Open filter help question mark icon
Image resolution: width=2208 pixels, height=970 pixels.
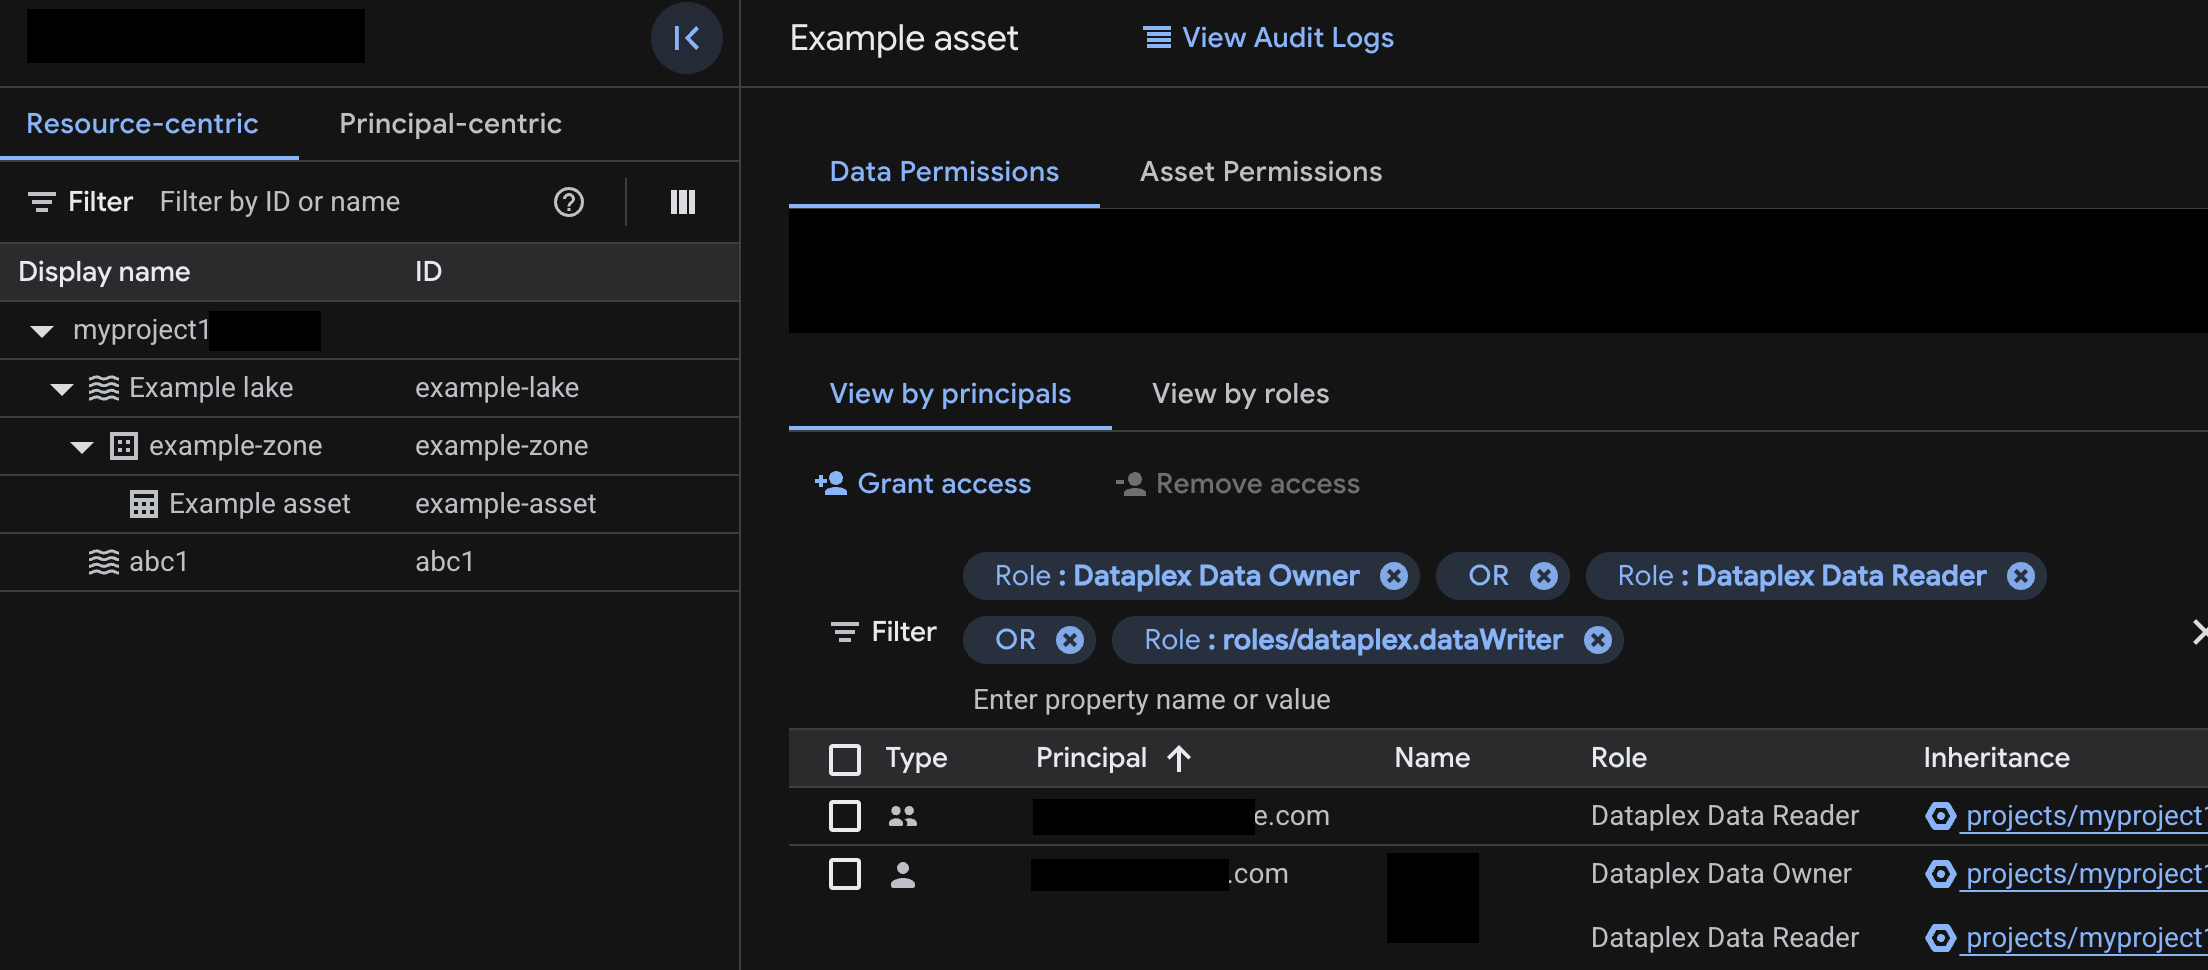pyautogui.click(x=568, y=201)
